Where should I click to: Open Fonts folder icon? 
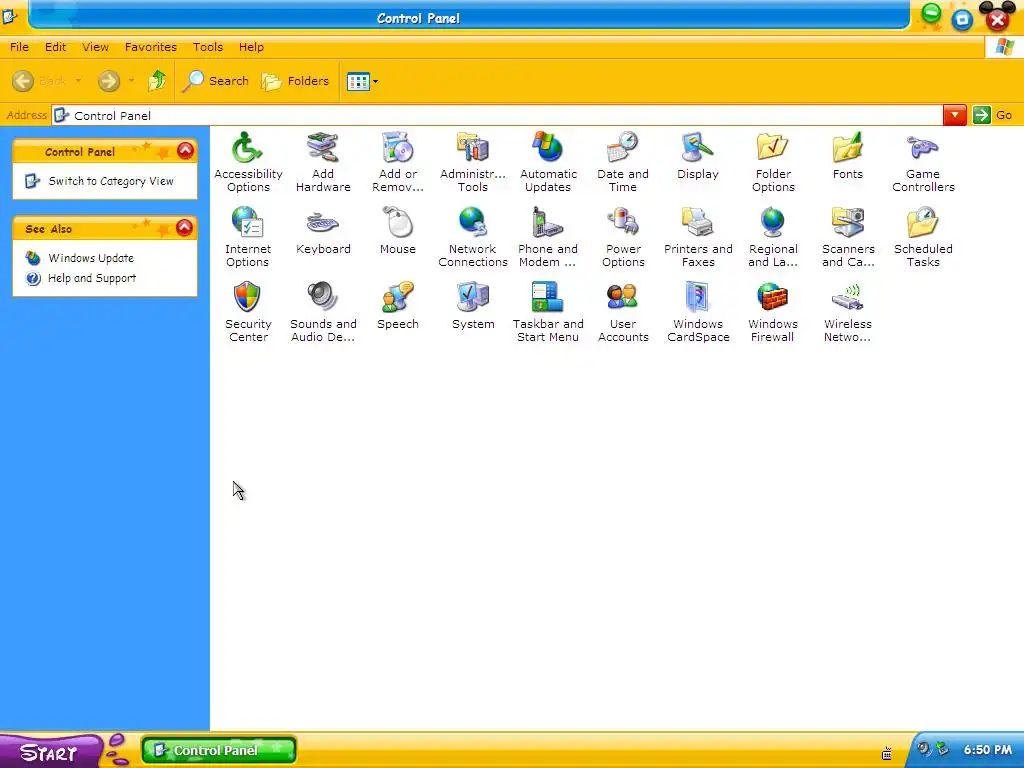click(x=848, y=155)
